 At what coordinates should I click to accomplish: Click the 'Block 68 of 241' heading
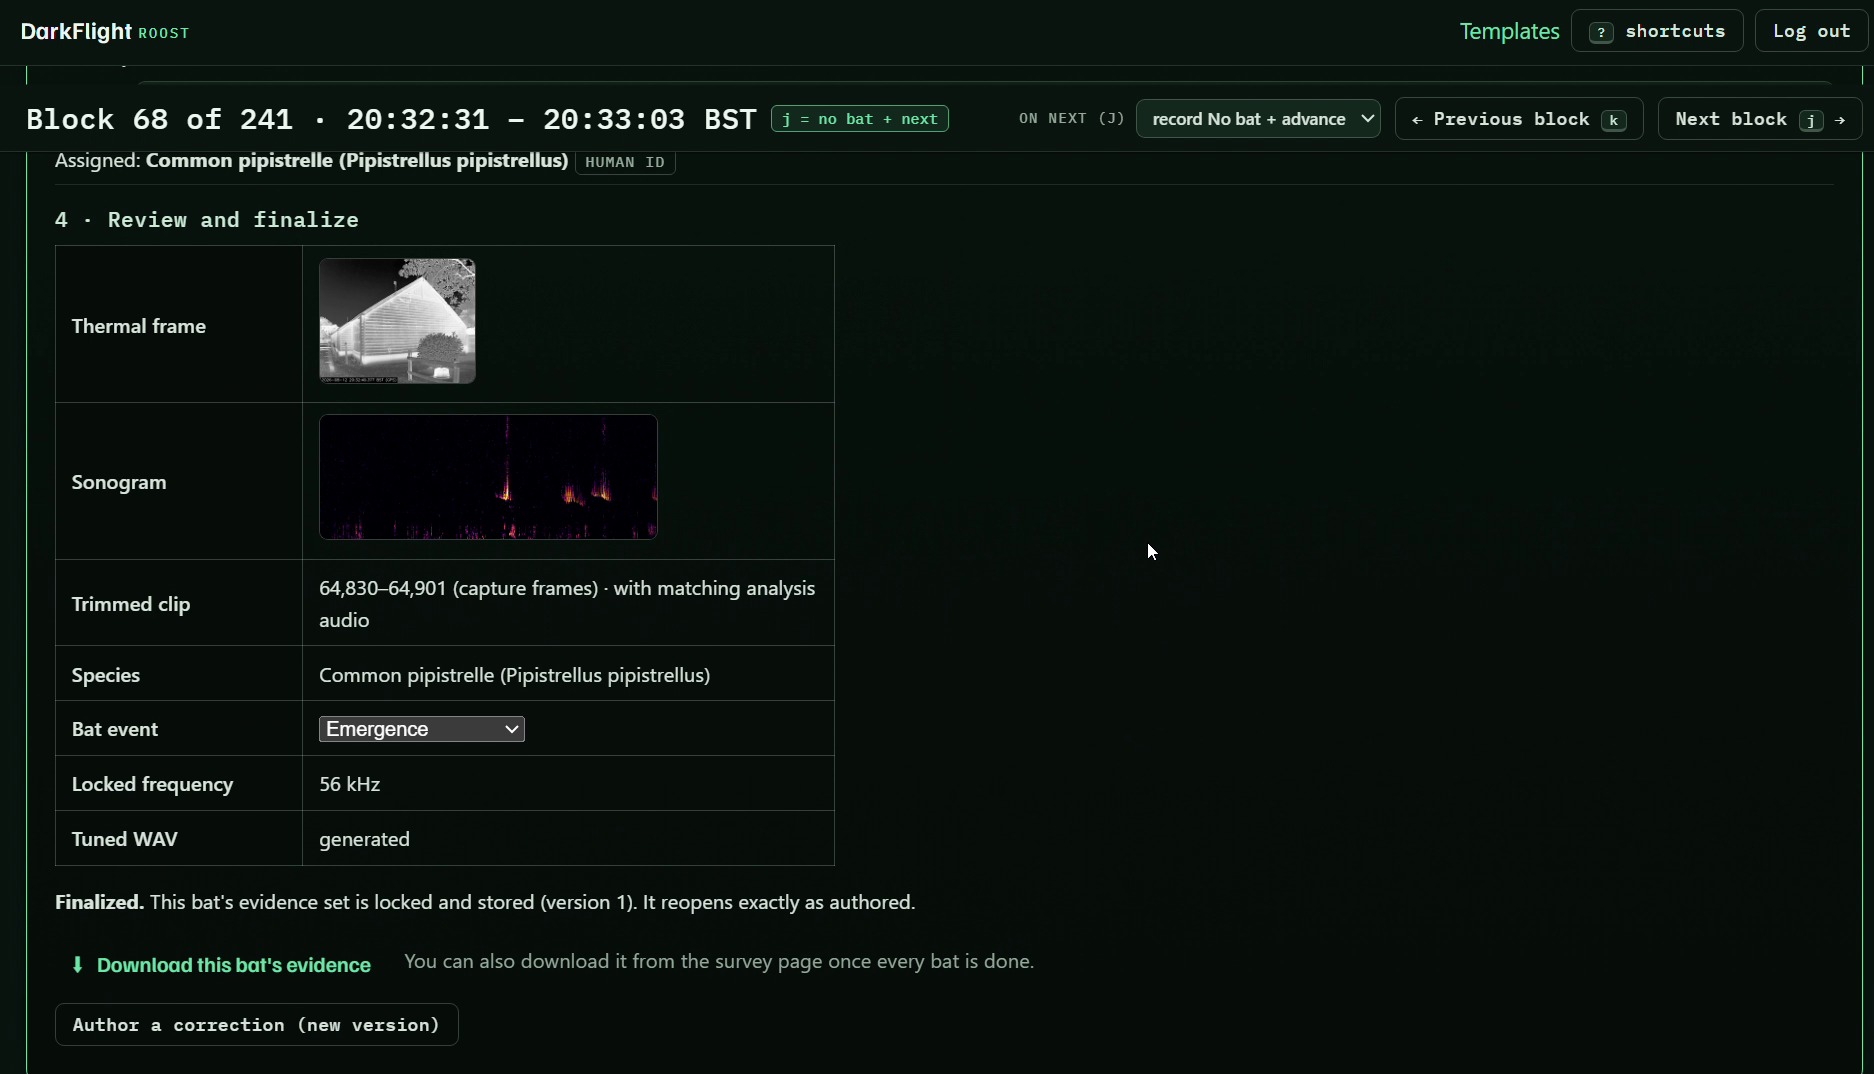159,119
